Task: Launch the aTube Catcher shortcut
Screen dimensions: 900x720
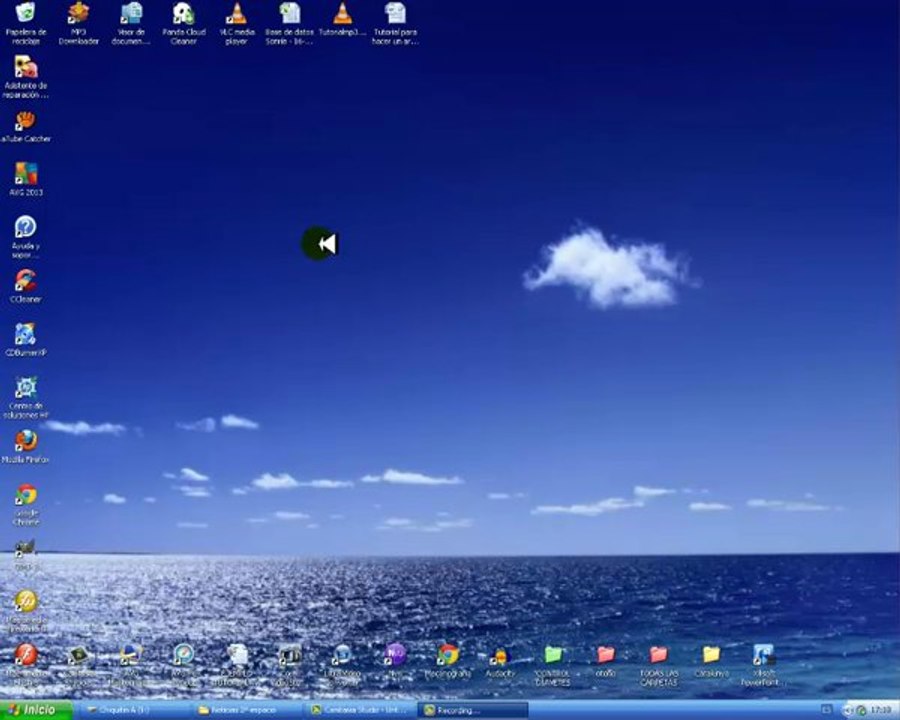Action: (x=26, y=126)
